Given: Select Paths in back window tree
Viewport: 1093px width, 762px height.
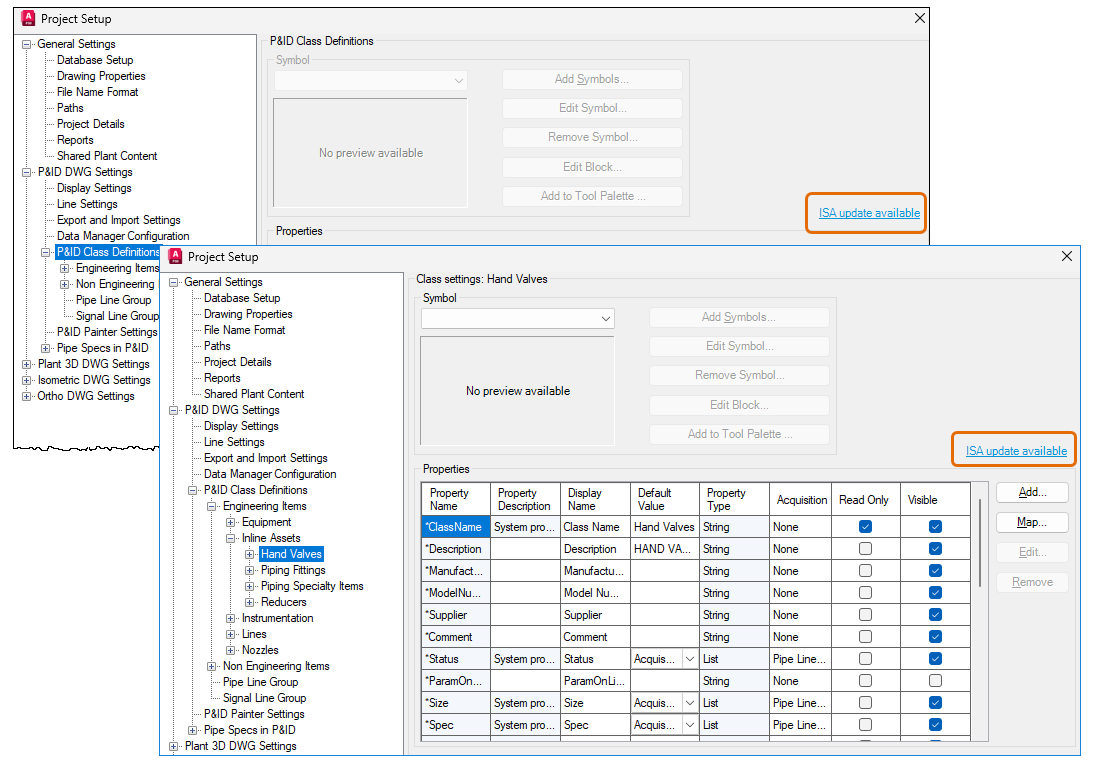Looking at the screenshot, I should pyautogui.click(x=70, y=108).
